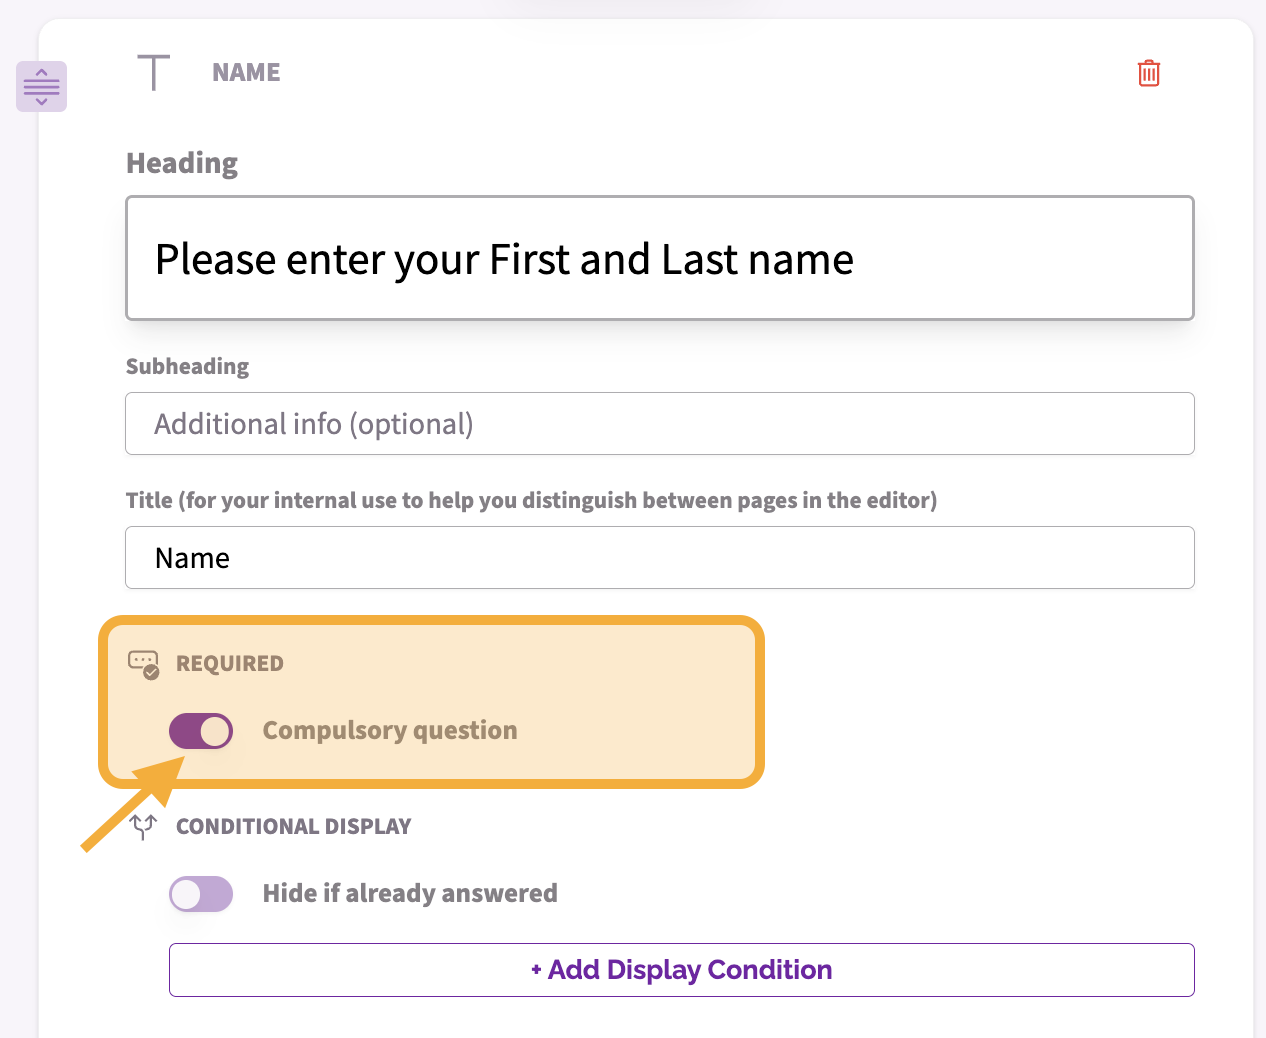The height and width of the screenshot is (1038, 1266).
Task: Click the internal Title field containing Name
Action: coord(660,558)
